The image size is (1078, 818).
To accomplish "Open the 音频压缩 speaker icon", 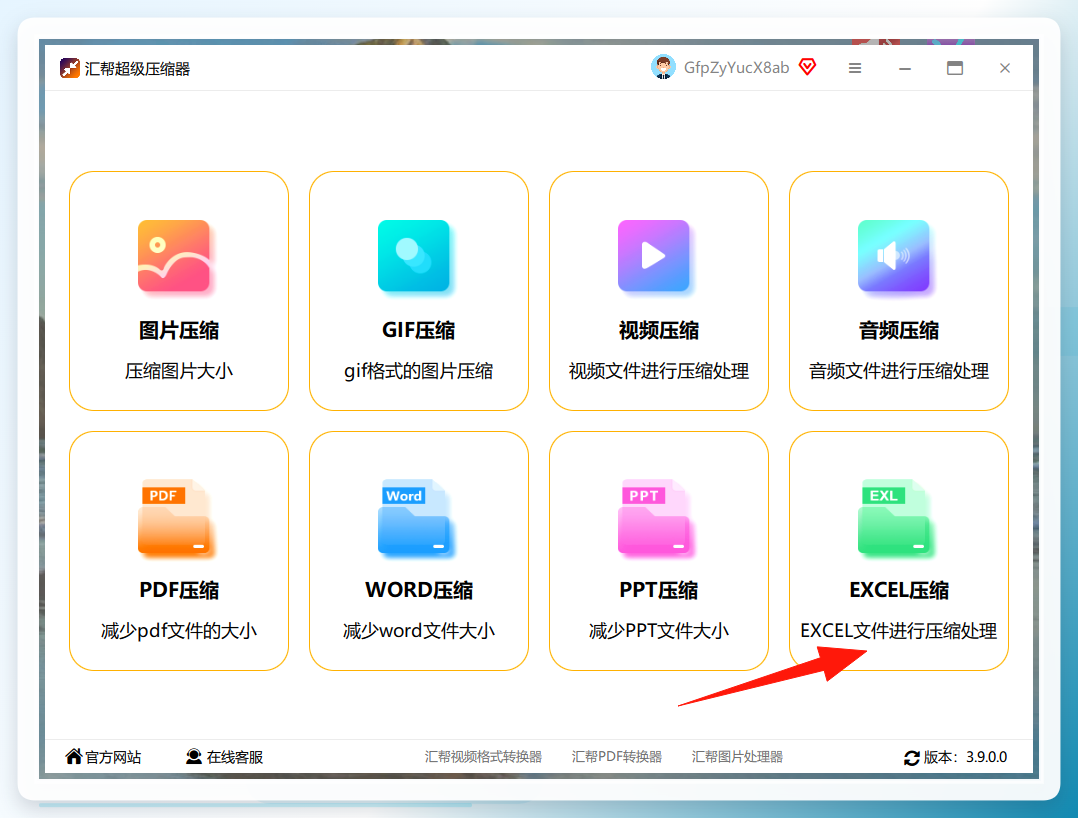I will 893,256.
